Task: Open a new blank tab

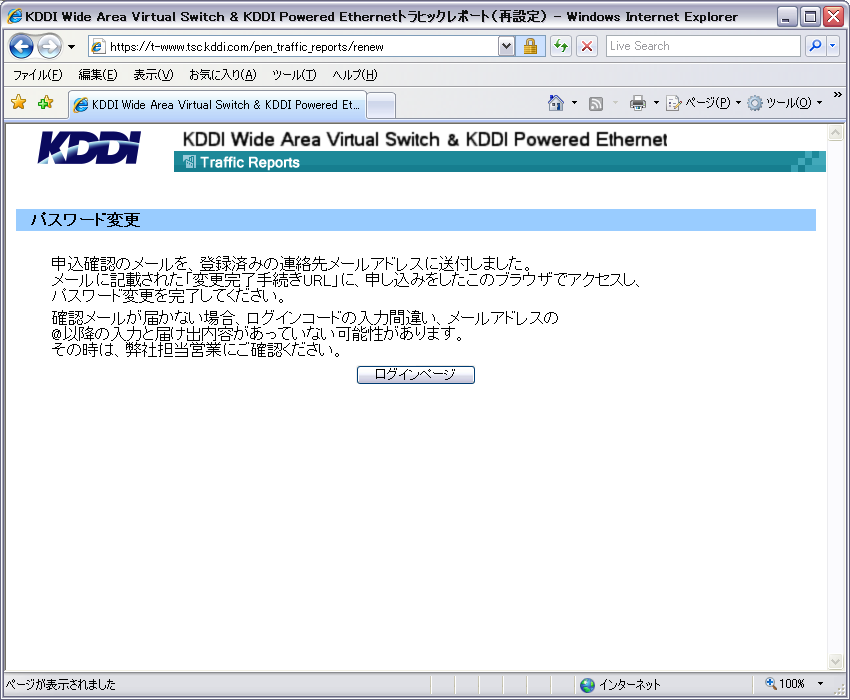Action: (381, 105)
